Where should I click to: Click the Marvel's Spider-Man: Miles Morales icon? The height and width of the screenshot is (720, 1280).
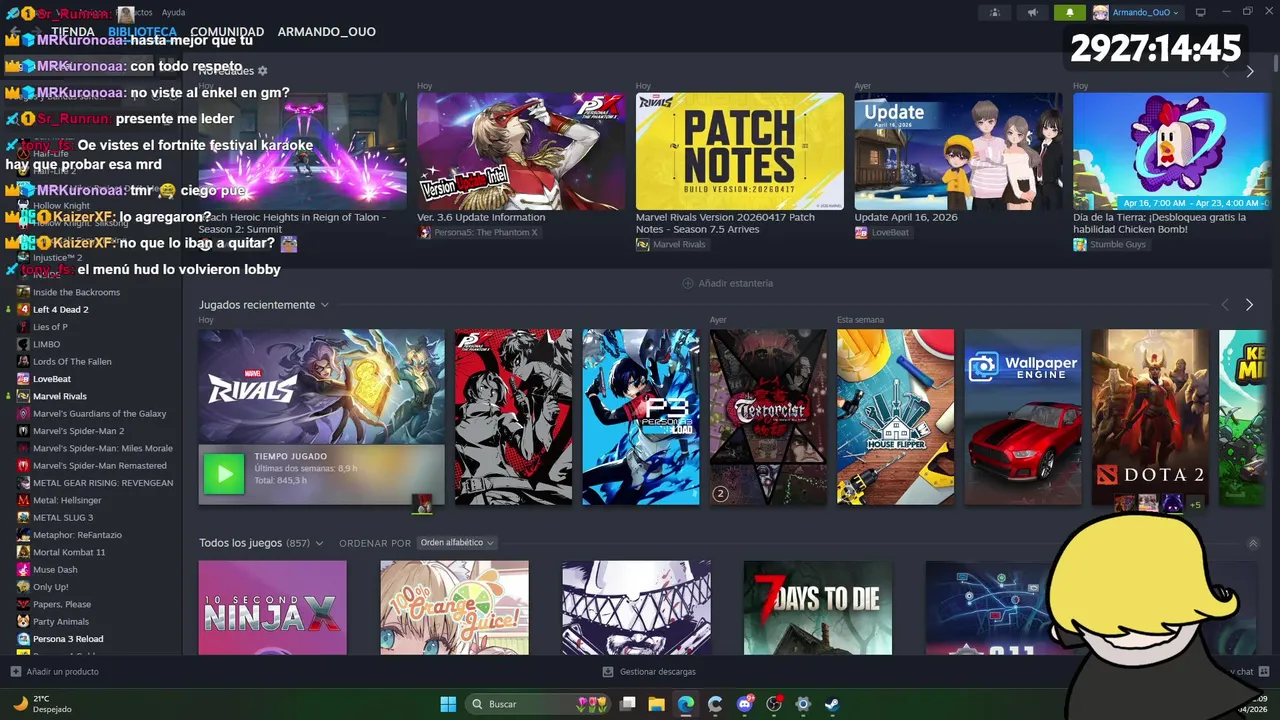[x=23, y=448]
